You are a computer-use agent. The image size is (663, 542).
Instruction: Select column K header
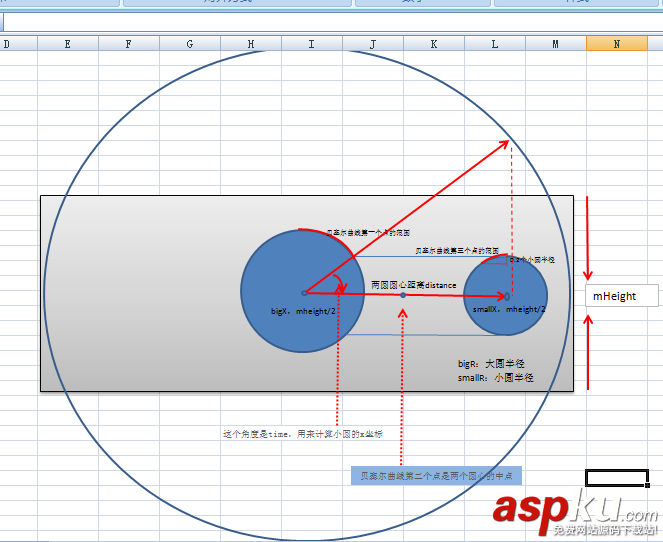click(x=434, y=44)
